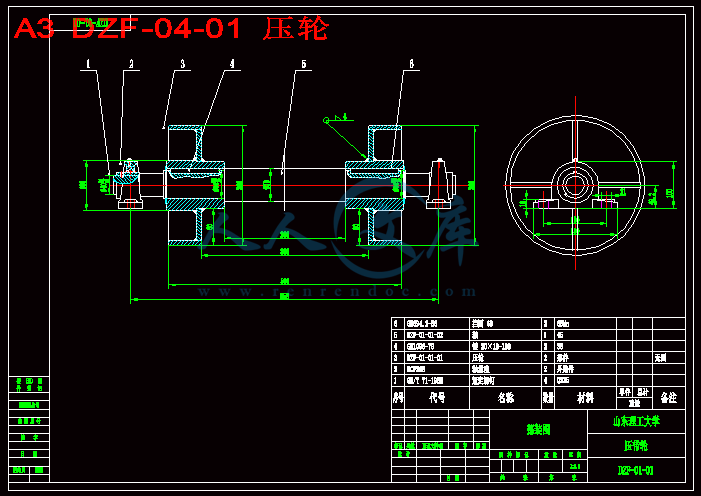Click the center hub of circular side view
The width and height of the screenshot is (701, 496).
(575, 184)
